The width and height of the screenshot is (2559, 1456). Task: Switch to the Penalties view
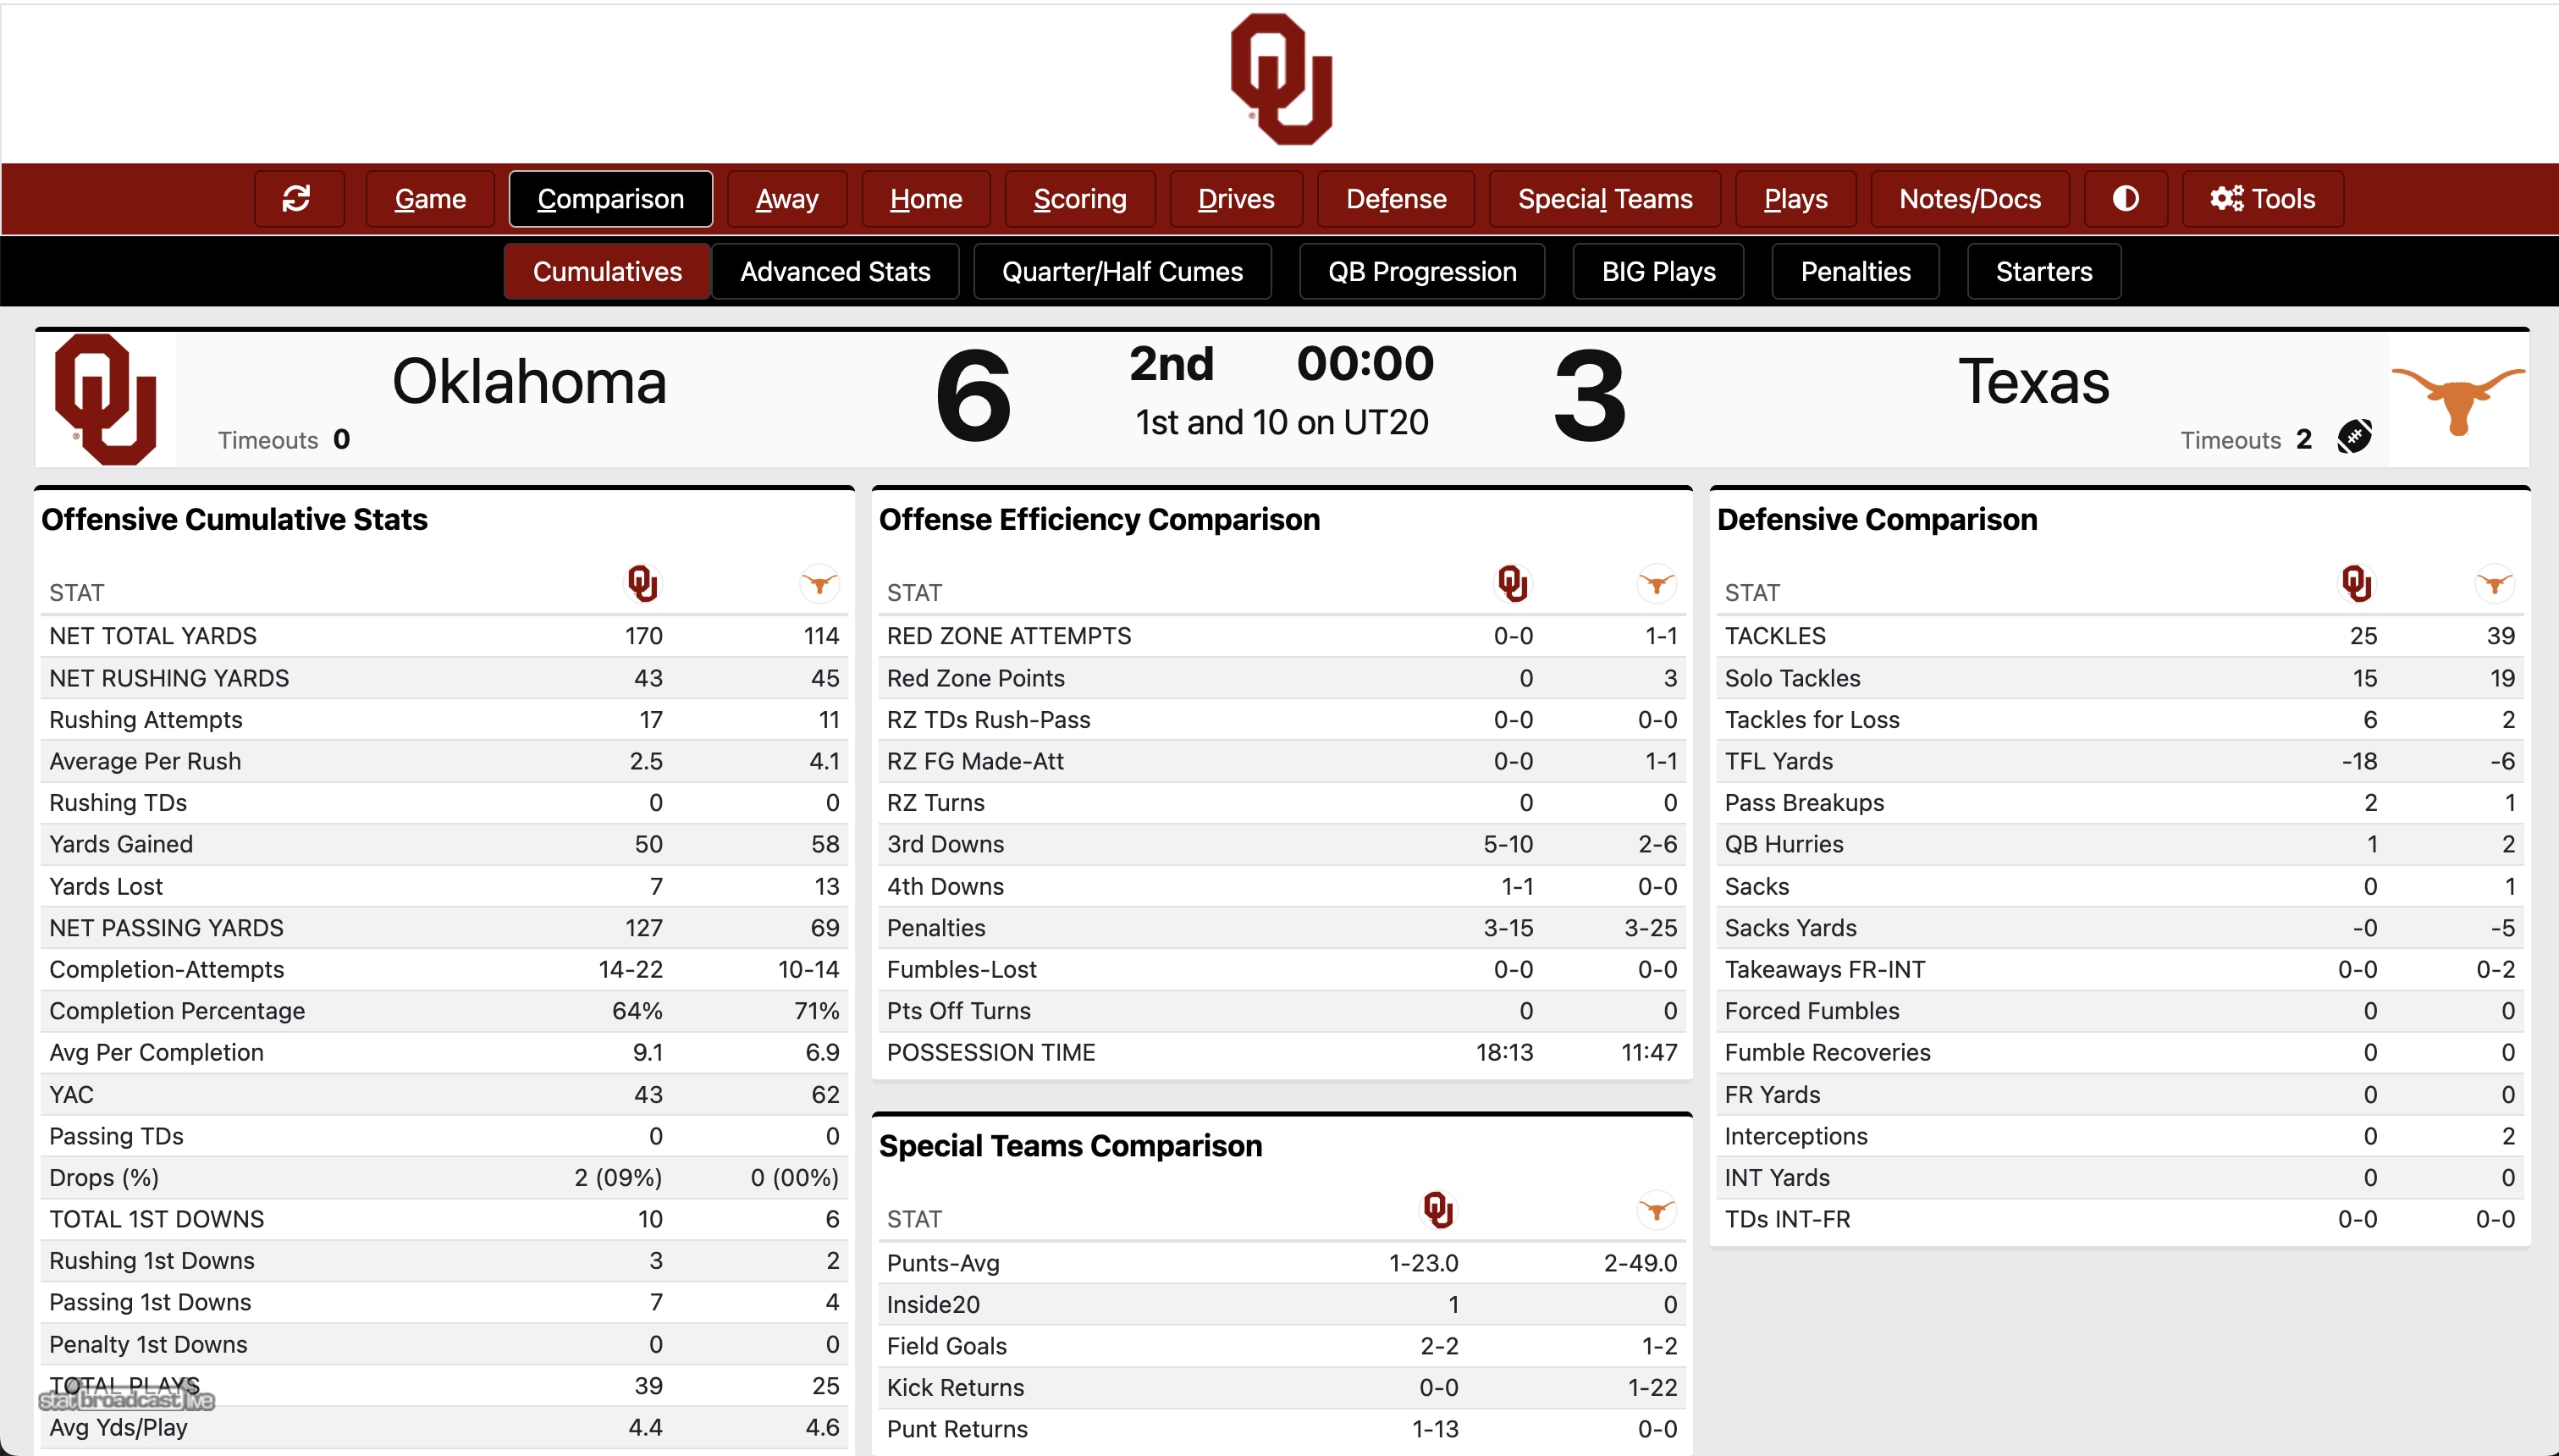(1855, 271)
